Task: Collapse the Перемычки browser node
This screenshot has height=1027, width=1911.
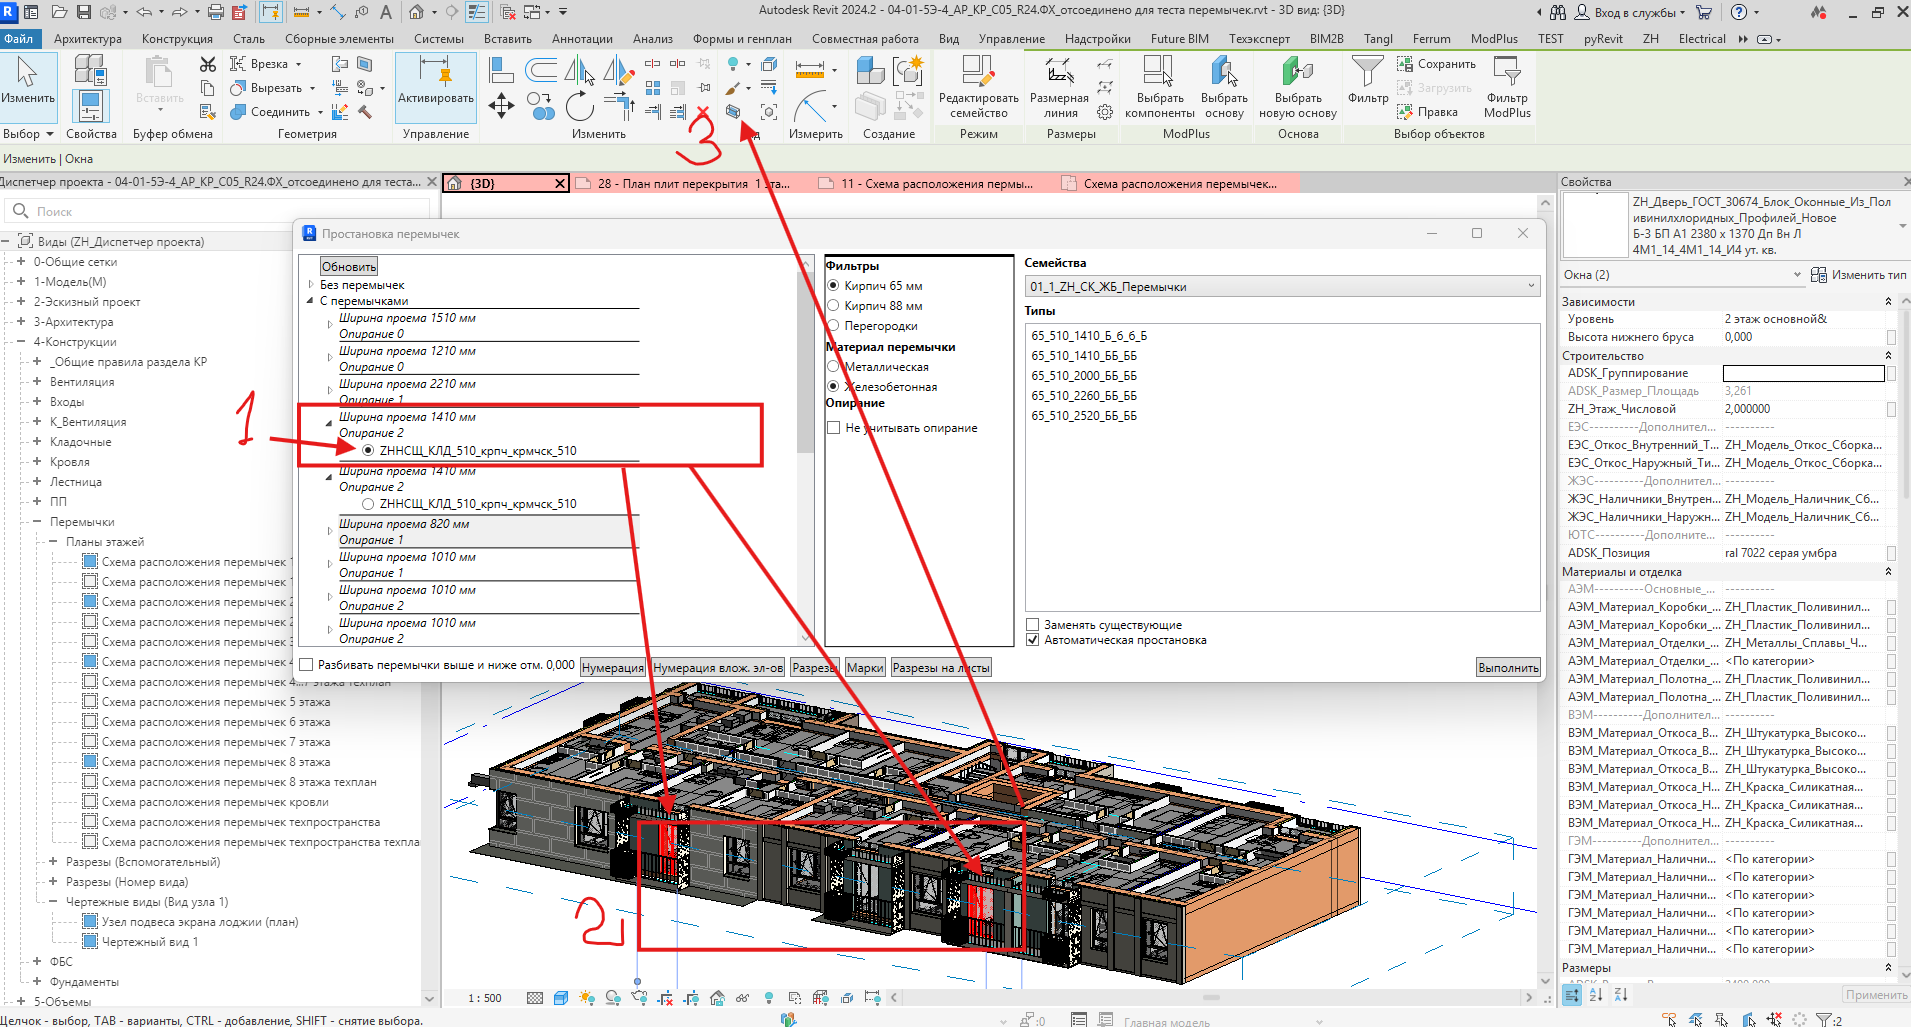Action: point(37,522)
